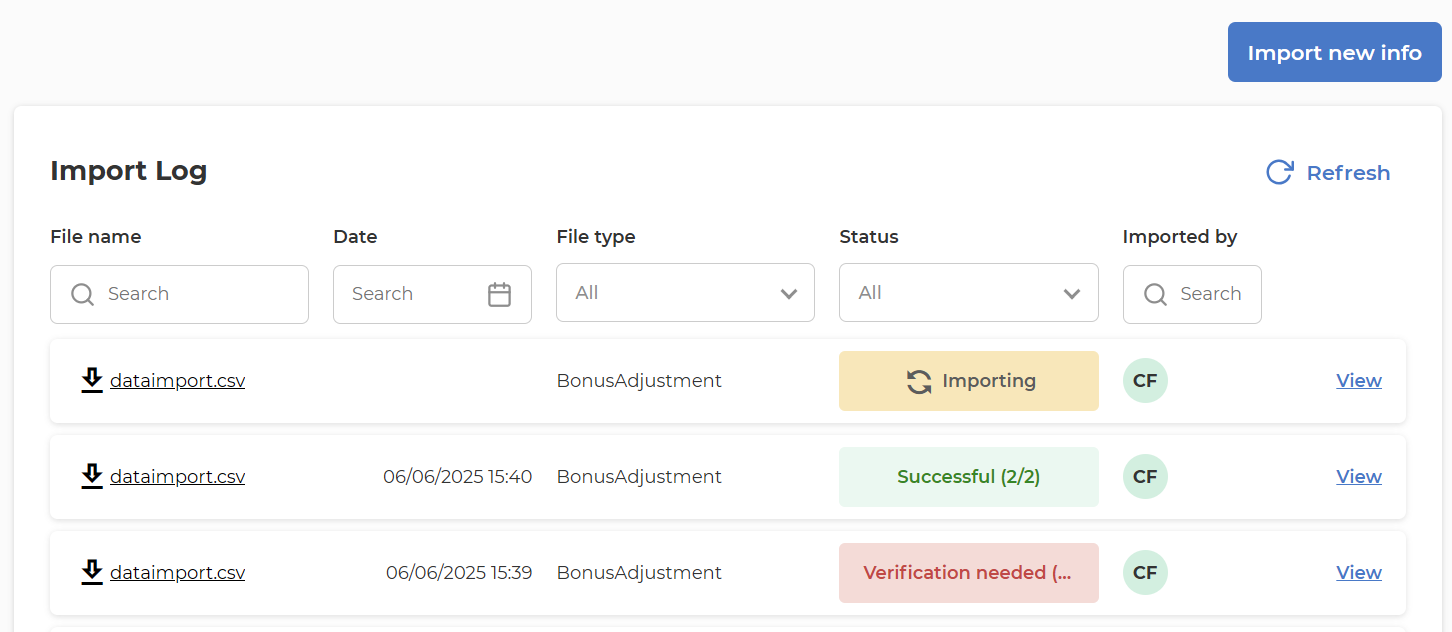
Task: Click the CF avatar in the Importing row
Action: pyautogui.click(x=1145, y=381)
